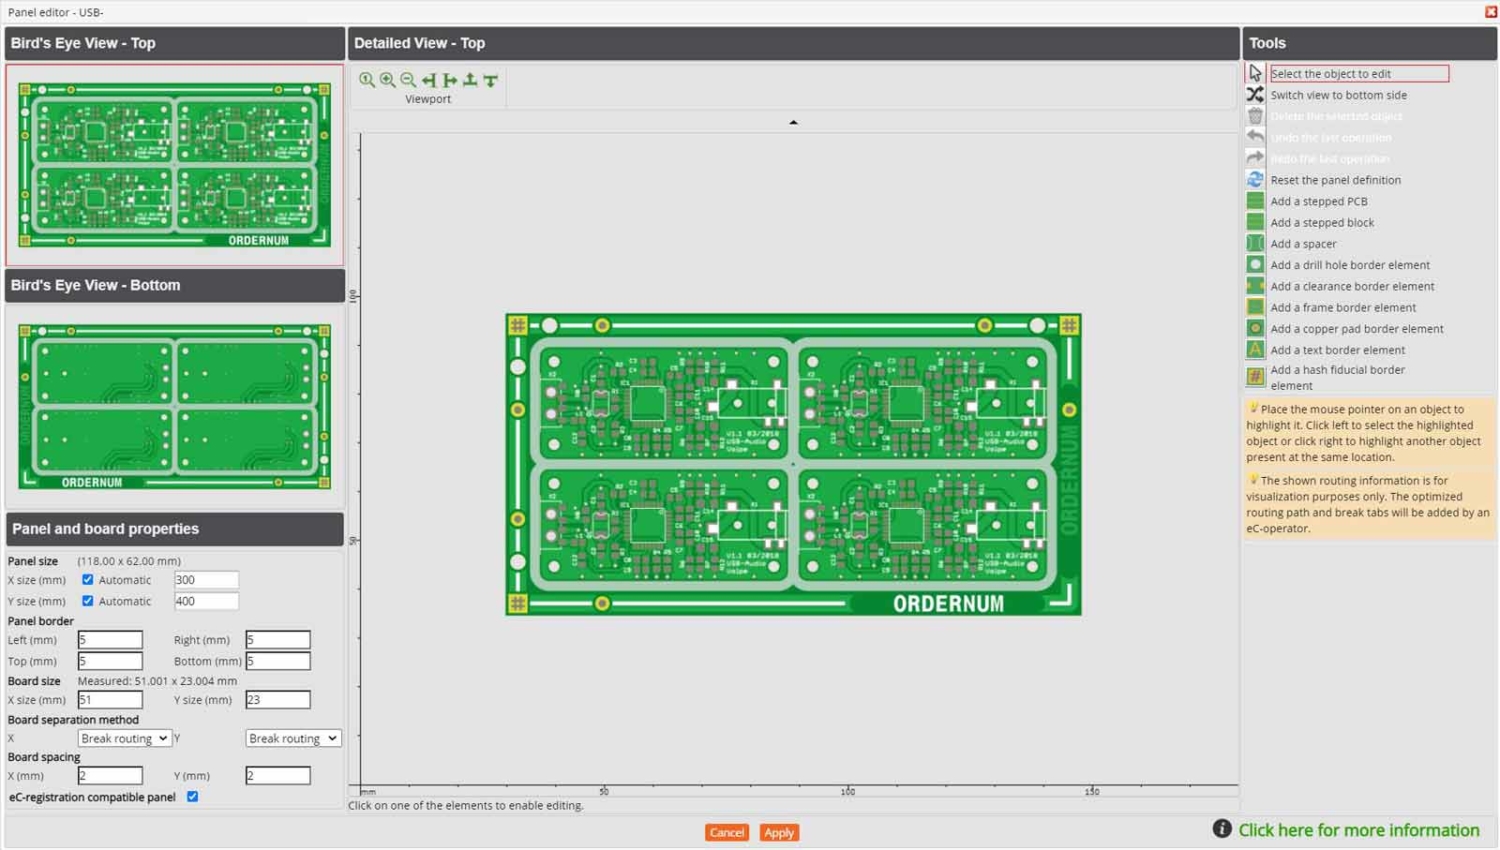Click the zoom in magnifier icon
Screen dimensions: 1500x850
click(387, 80)
